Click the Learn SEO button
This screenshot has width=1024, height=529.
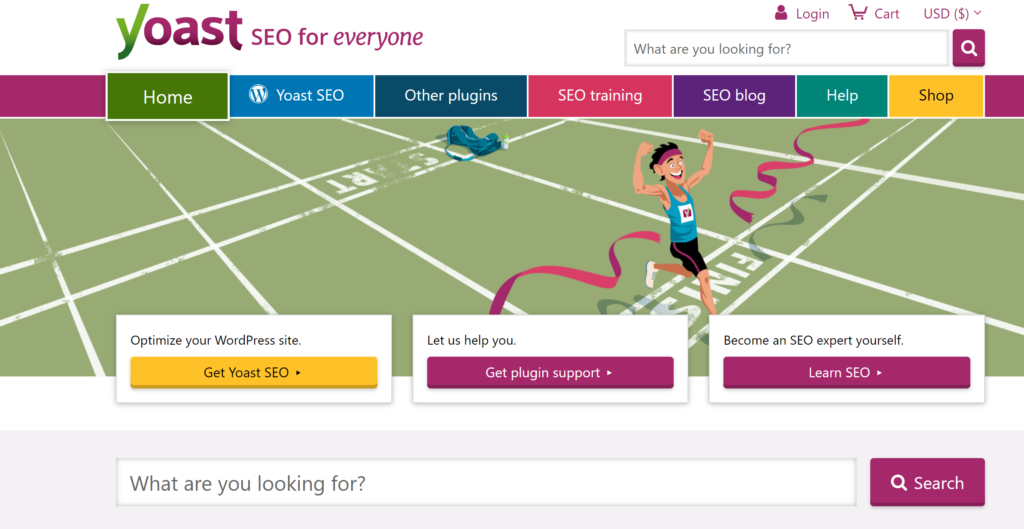click(846, 373)
